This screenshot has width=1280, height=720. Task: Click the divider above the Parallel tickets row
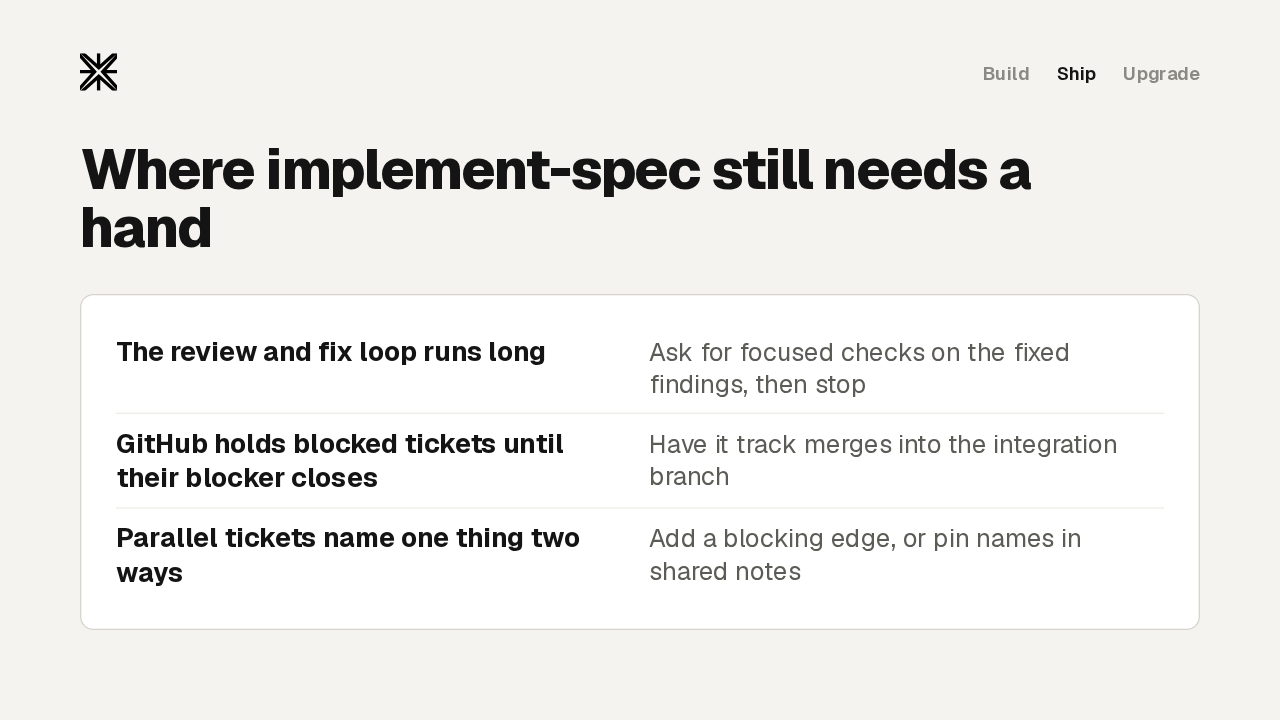coord(640,508)
